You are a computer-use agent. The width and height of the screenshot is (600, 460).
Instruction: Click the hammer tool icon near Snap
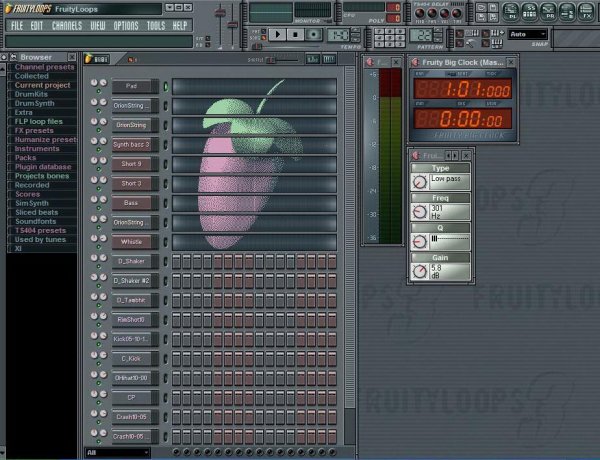pyautogui.click(x=471, y=44)
